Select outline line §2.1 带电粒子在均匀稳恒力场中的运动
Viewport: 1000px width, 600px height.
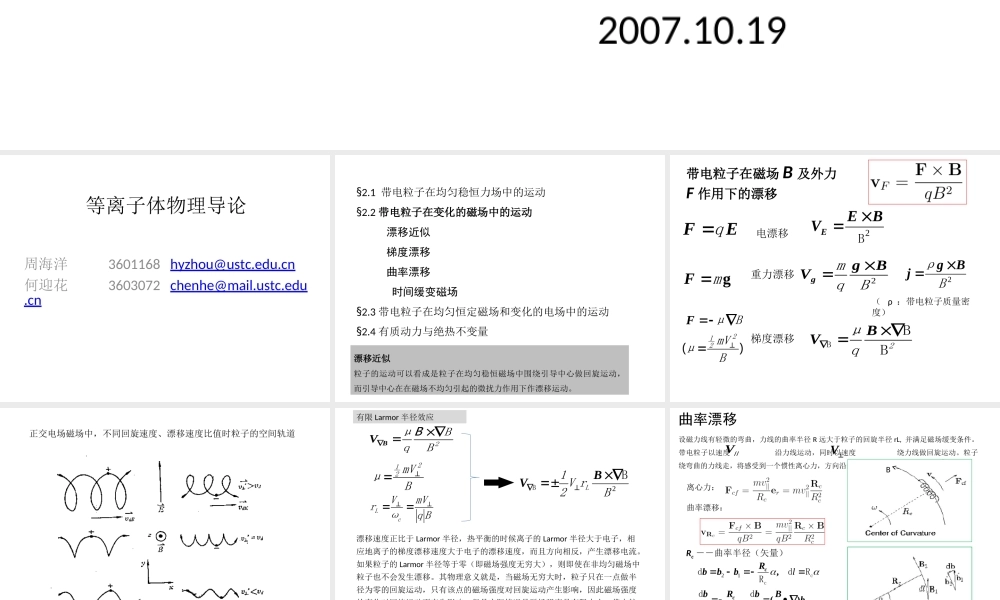451,192
